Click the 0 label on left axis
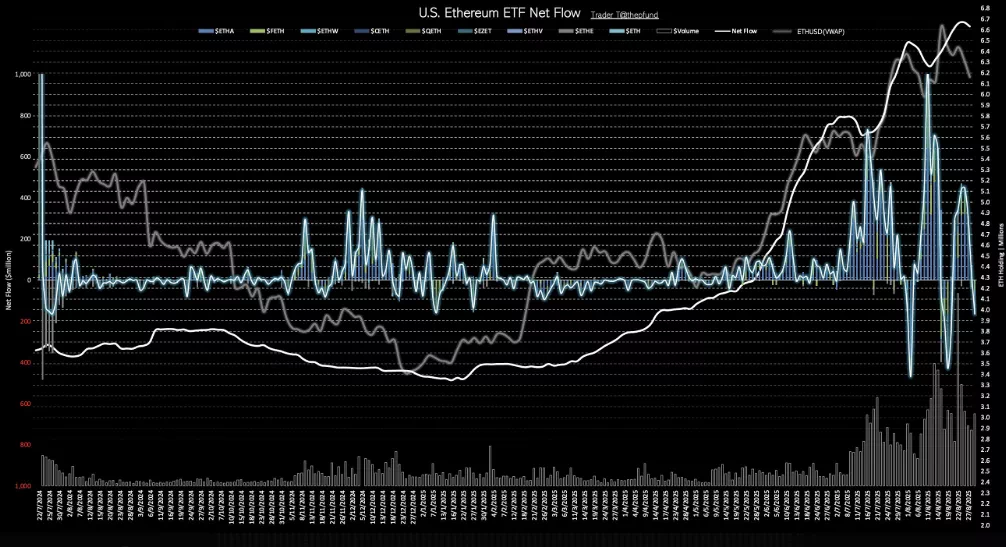1006x547 pixels. point(29,280)
